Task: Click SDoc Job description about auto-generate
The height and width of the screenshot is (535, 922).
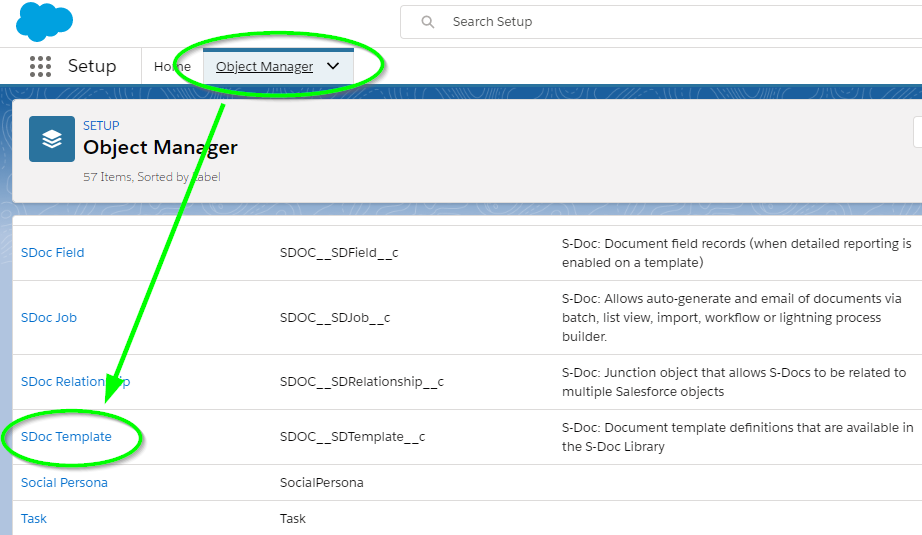Action: 731,317
